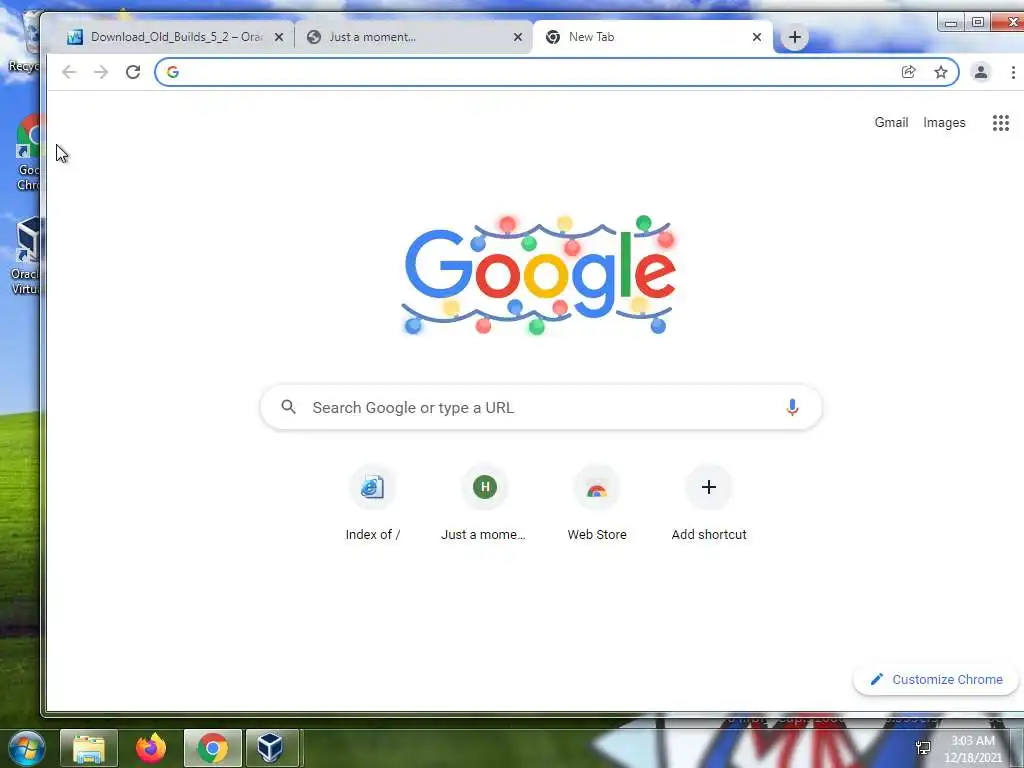Open the Images link

(x=944, y=123)
